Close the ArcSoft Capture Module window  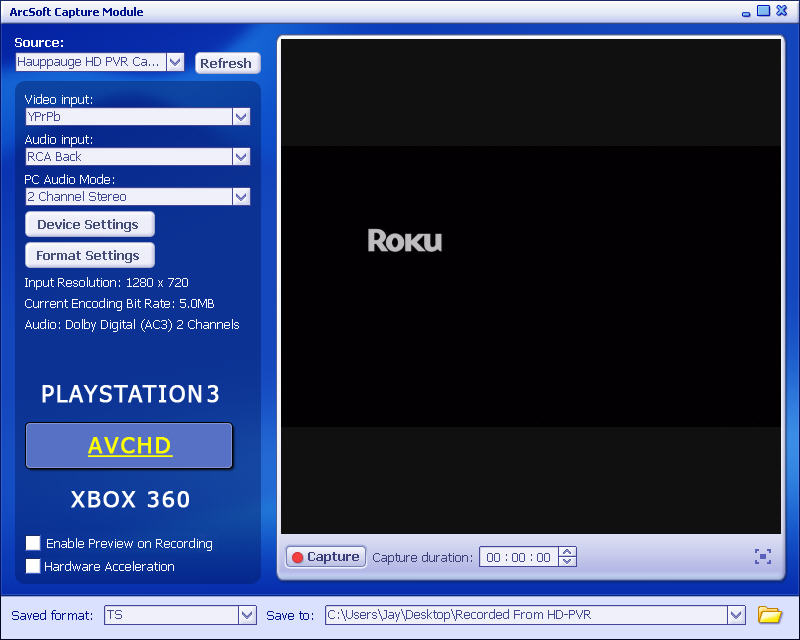pos(782,11)
